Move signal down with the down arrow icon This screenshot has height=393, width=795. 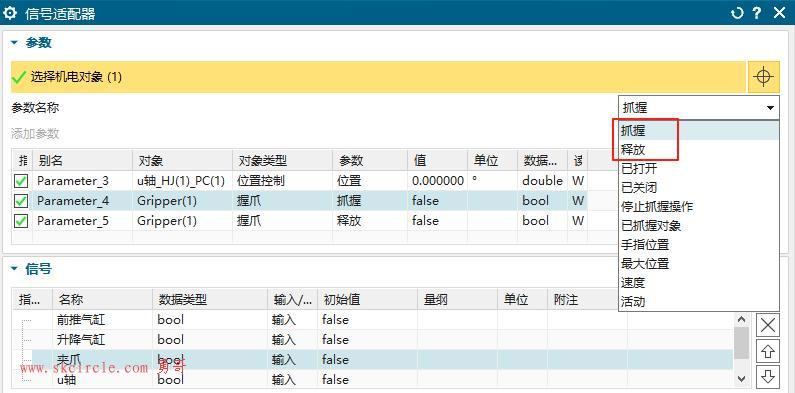(768, 377)
